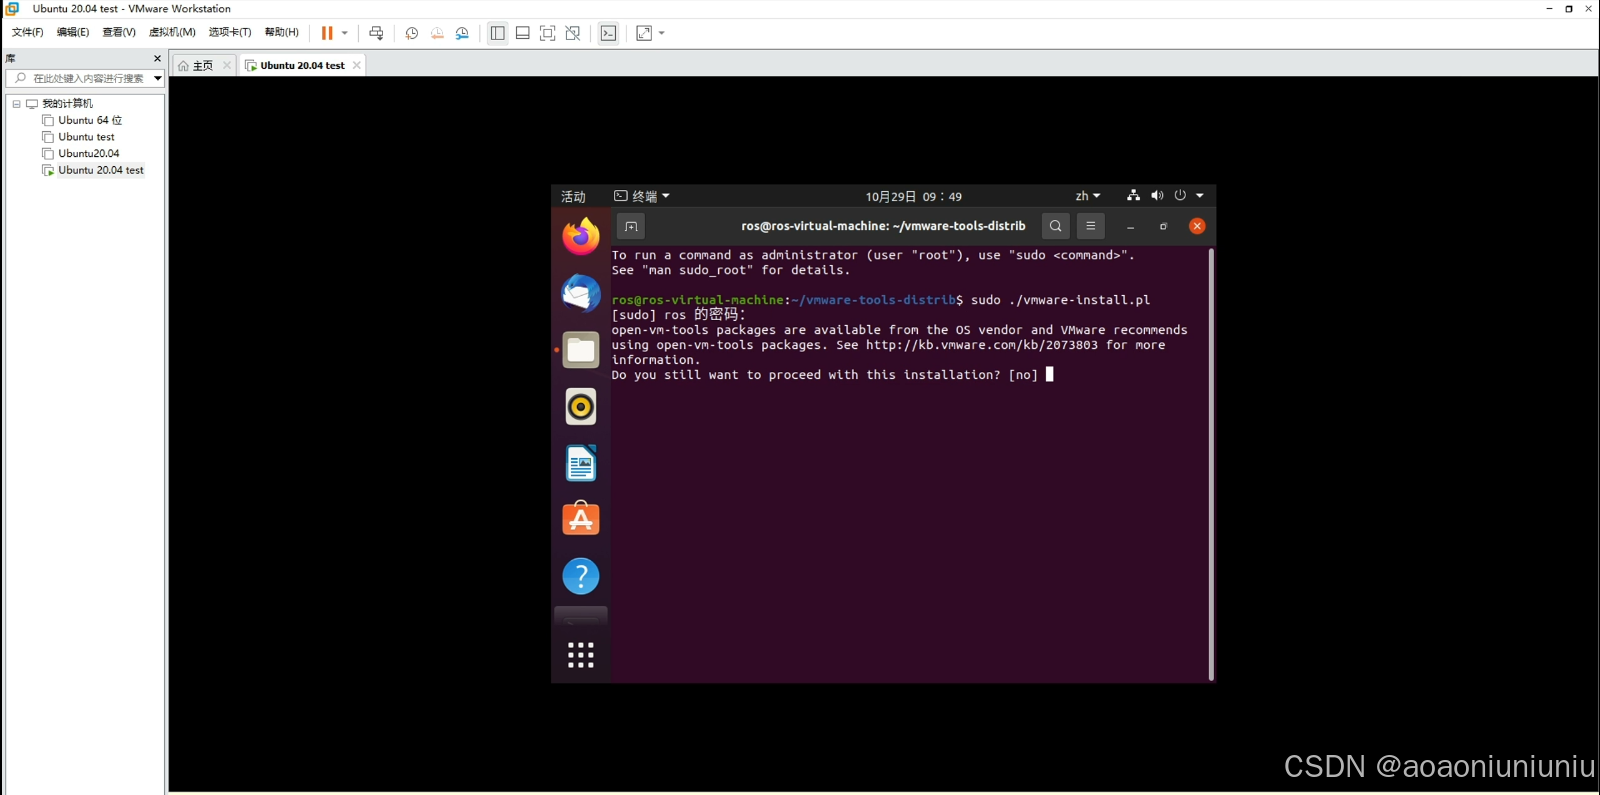
Task: Expand the power options arrow beside the pause icon
Action: [x=345, y=33]
